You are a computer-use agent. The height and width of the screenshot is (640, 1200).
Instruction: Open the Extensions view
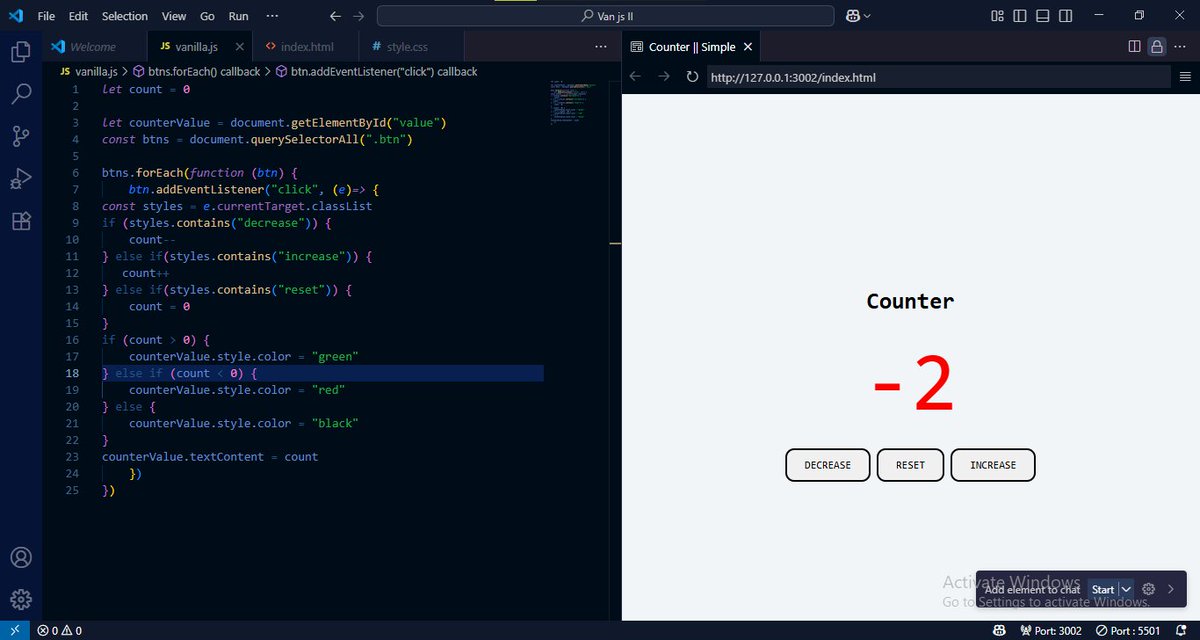pos(21,221)
